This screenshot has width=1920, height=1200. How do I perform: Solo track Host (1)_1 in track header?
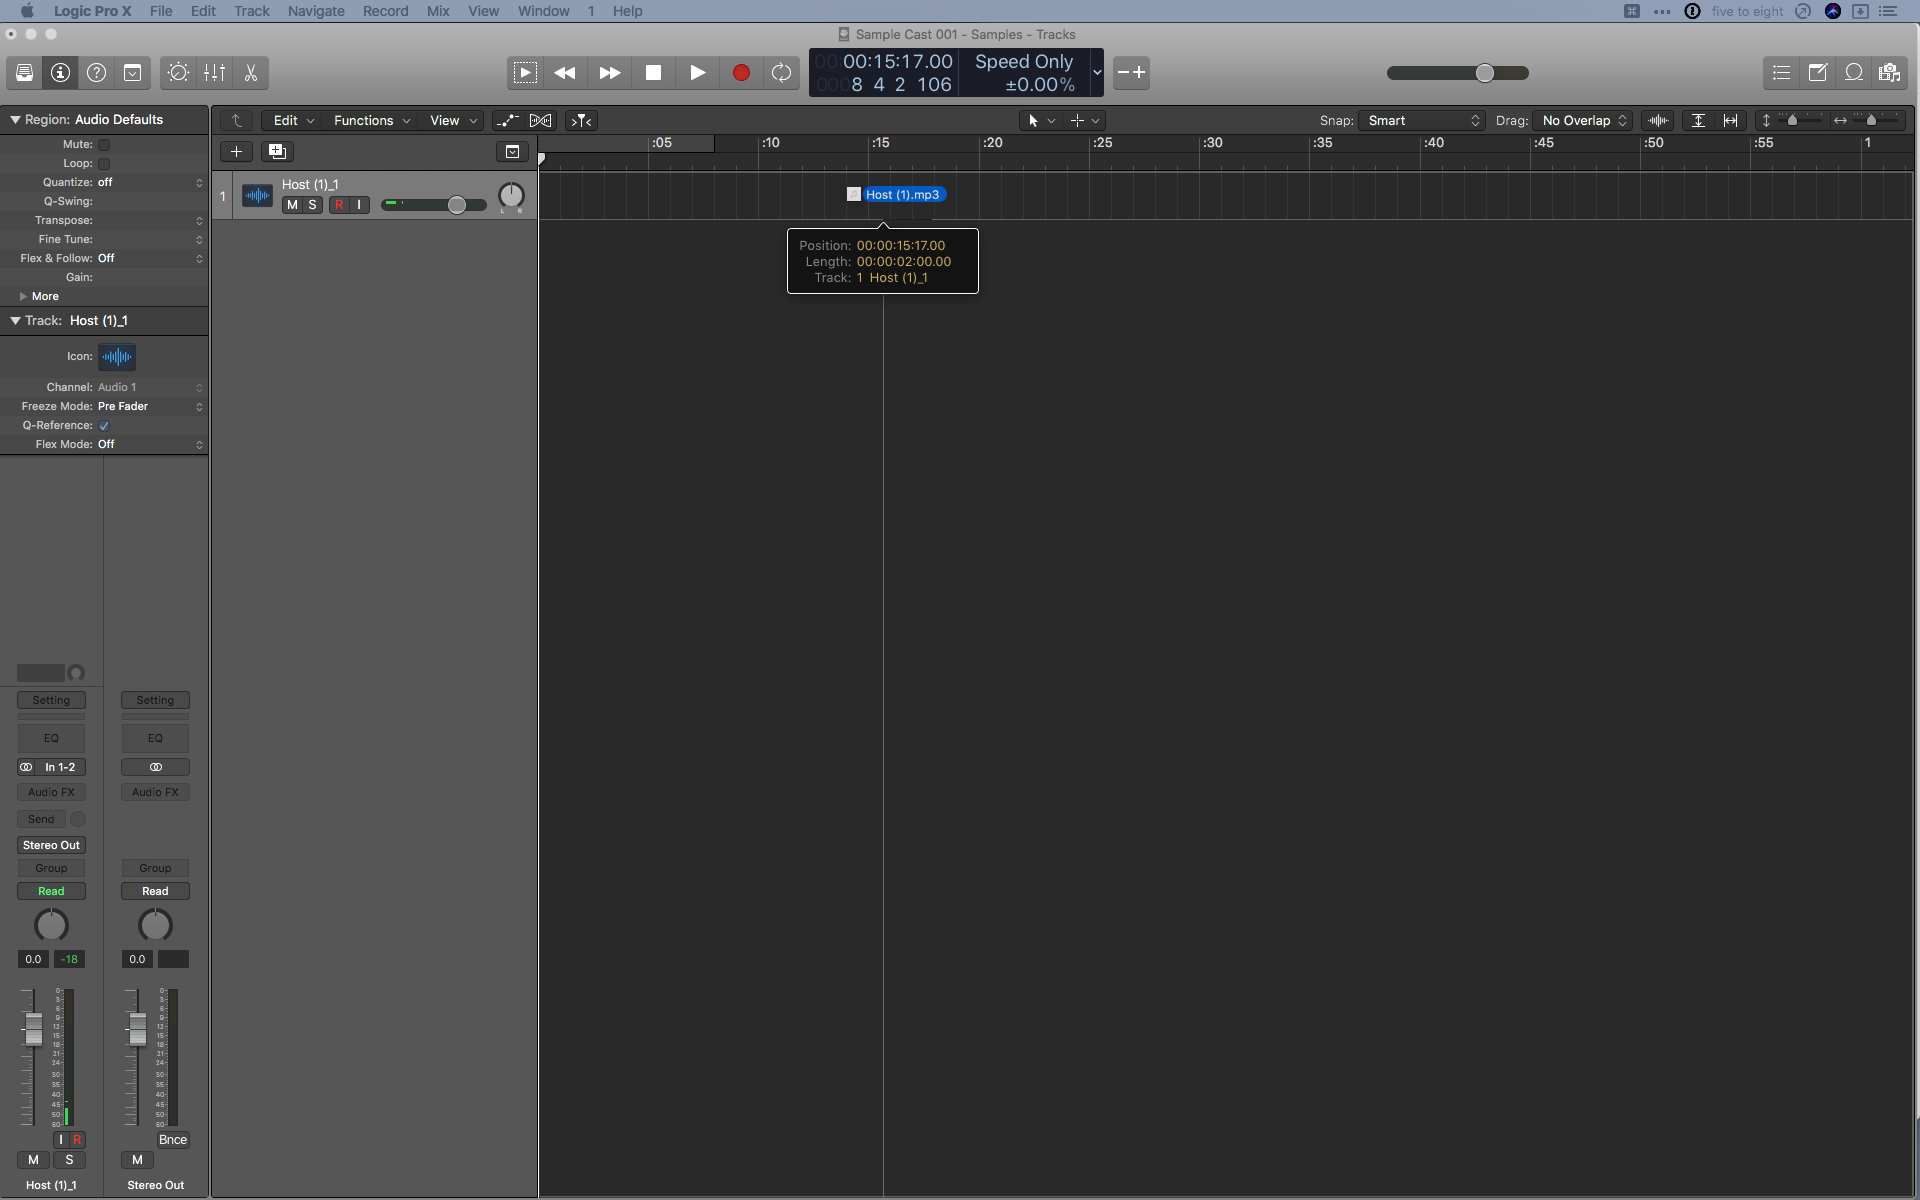click(x=312, y=205)
